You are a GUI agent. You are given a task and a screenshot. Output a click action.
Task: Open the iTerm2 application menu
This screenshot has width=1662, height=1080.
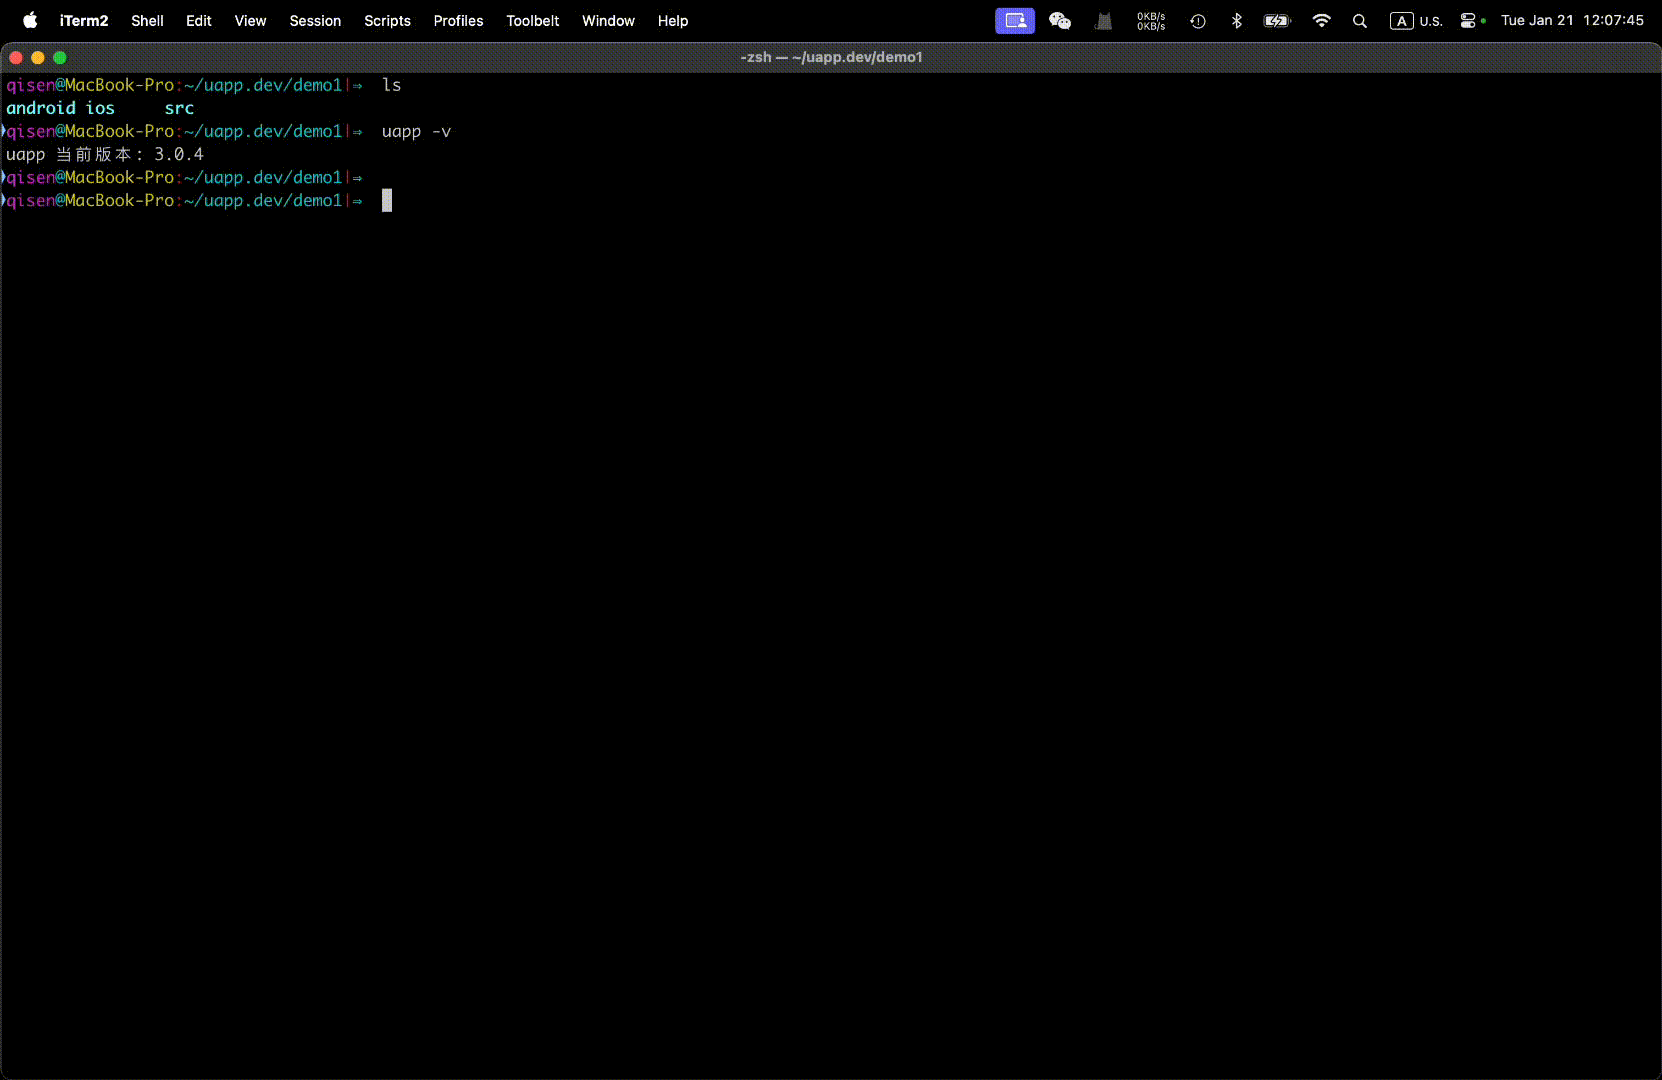(83, 20)
